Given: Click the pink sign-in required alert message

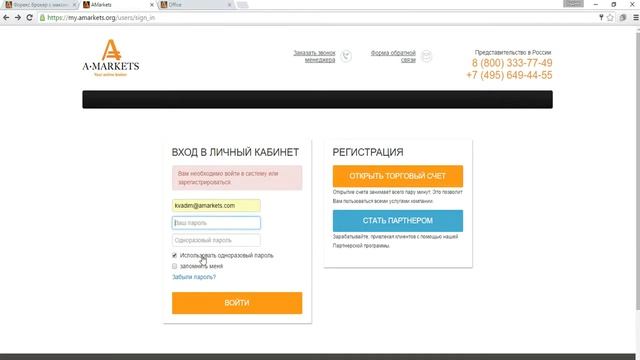Looking at the screenshot, I should [237, 178].
